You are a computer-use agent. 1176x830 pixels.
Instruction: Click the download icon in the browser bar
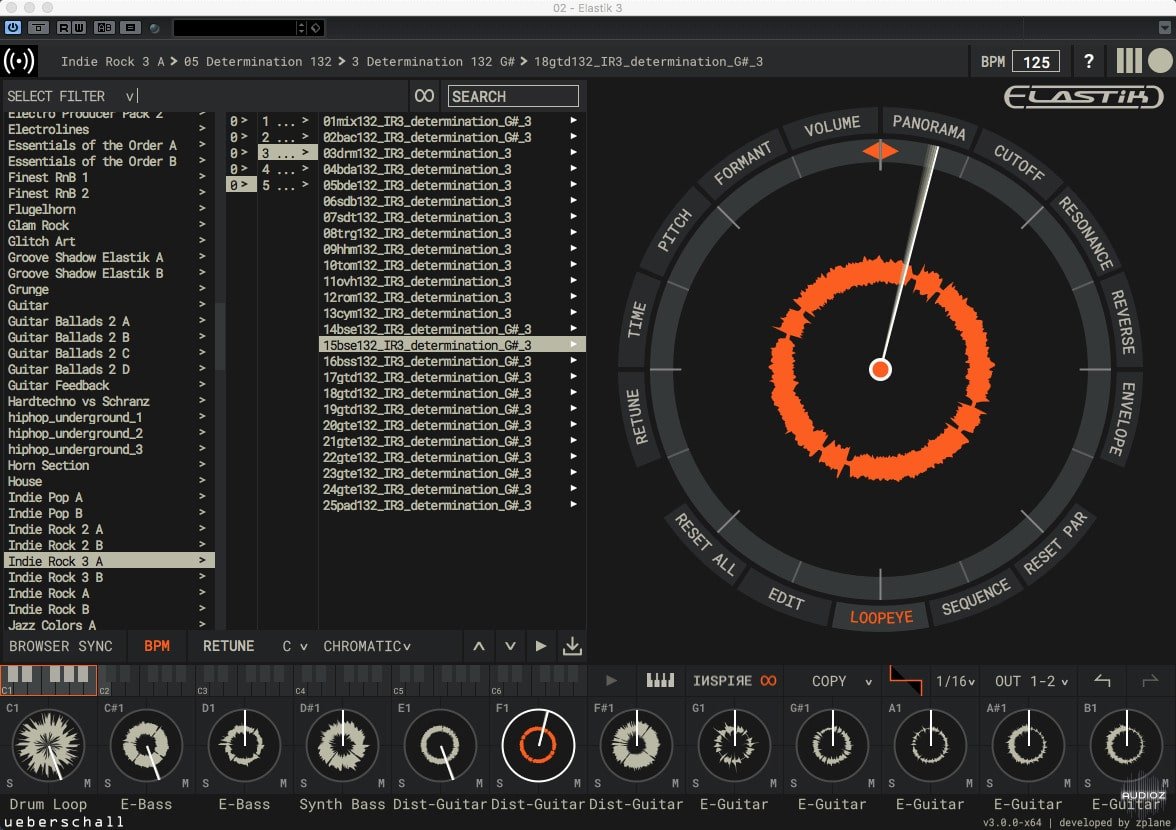coord(572,646)
